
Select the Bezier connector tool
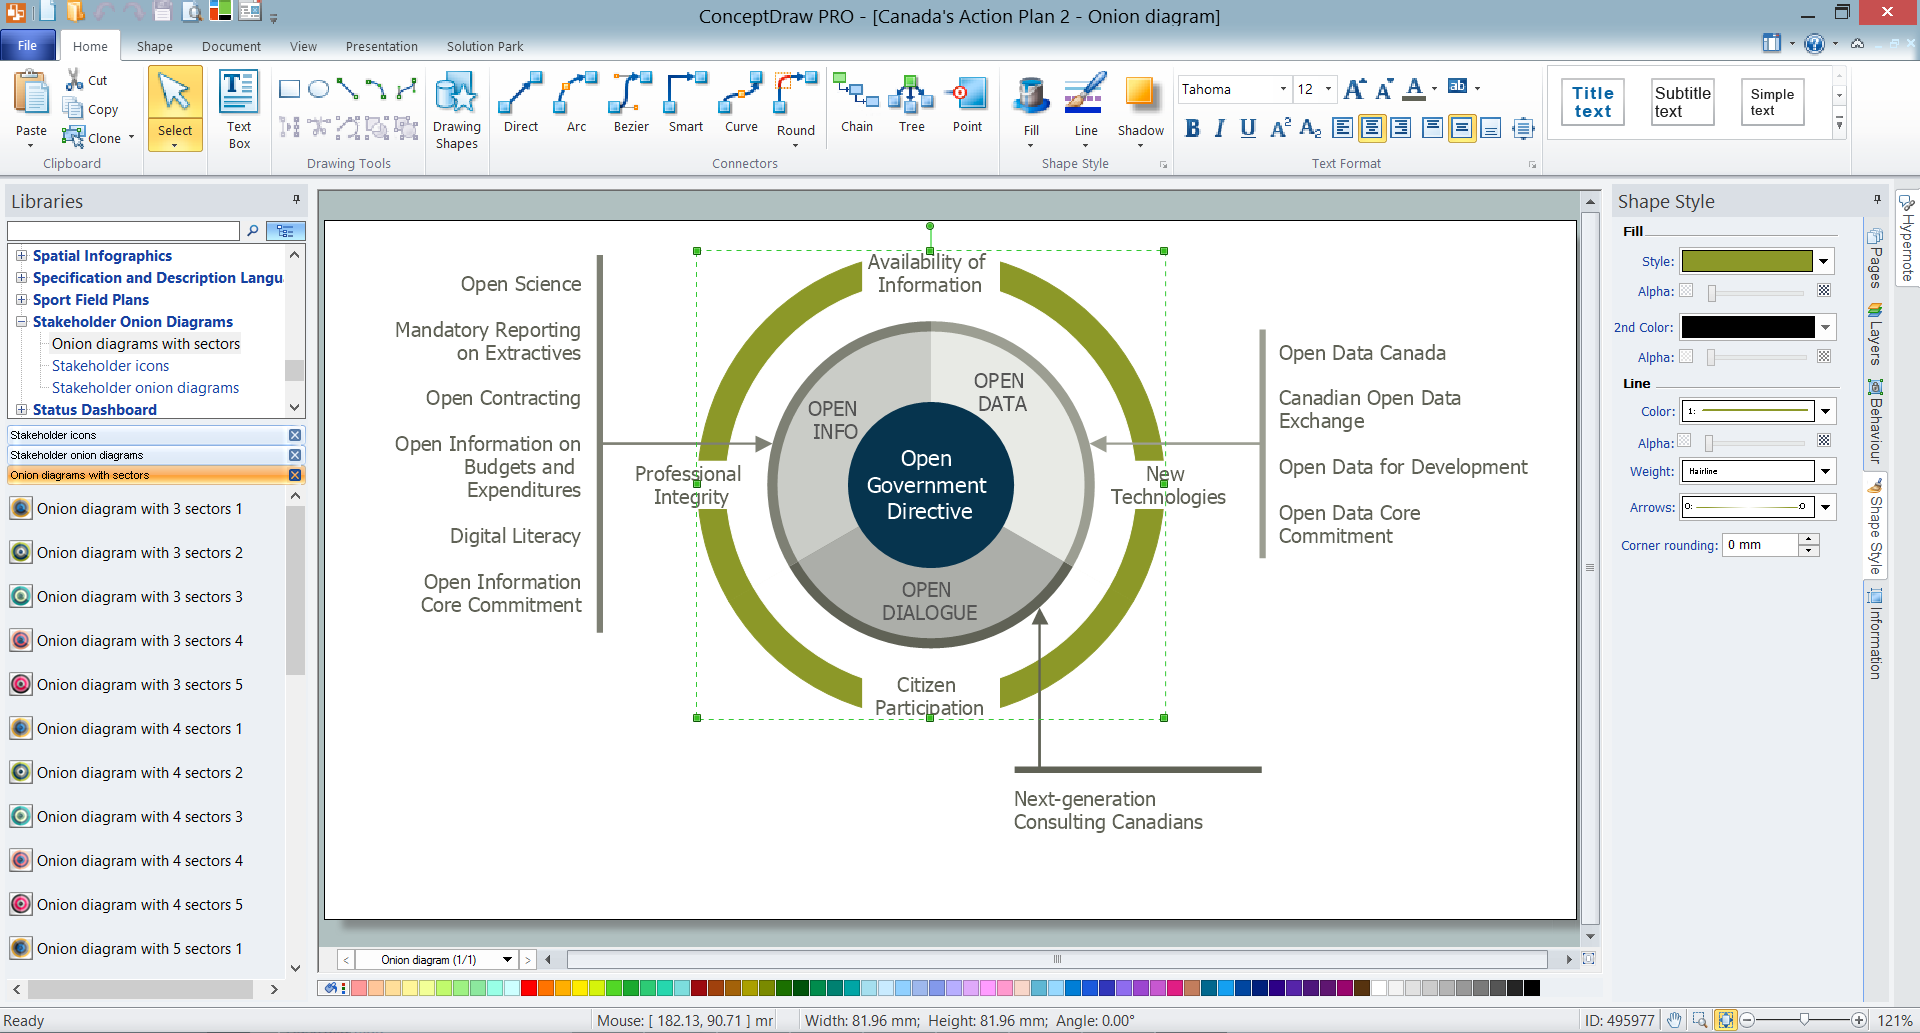pos(631,102)
